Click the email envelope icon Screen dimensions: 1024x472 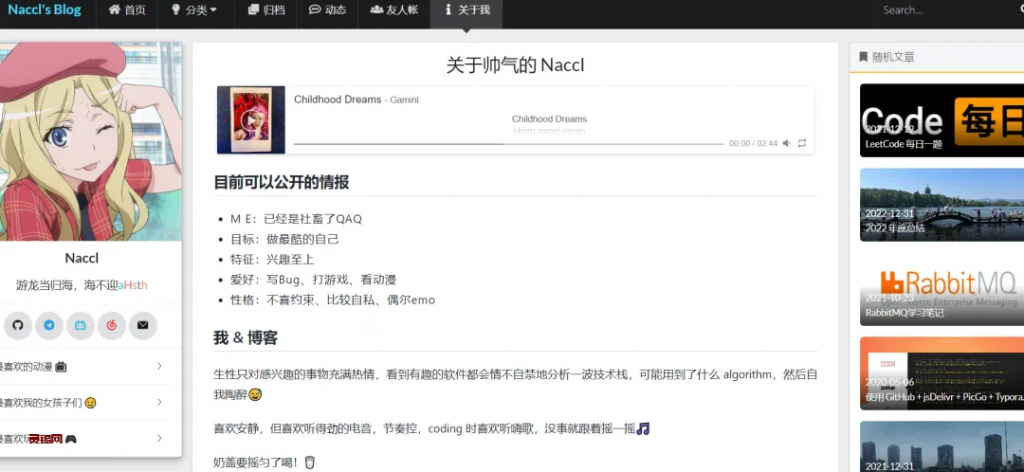click(x=143, y=325)
